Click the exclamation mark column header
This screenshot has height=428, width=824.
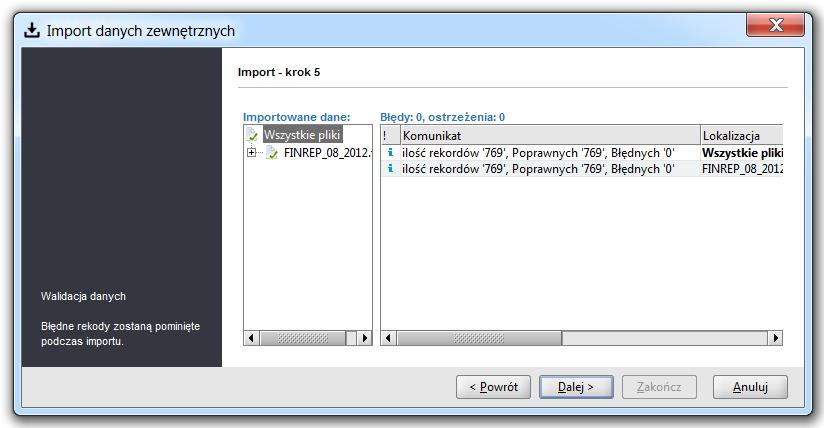[390, 135]
